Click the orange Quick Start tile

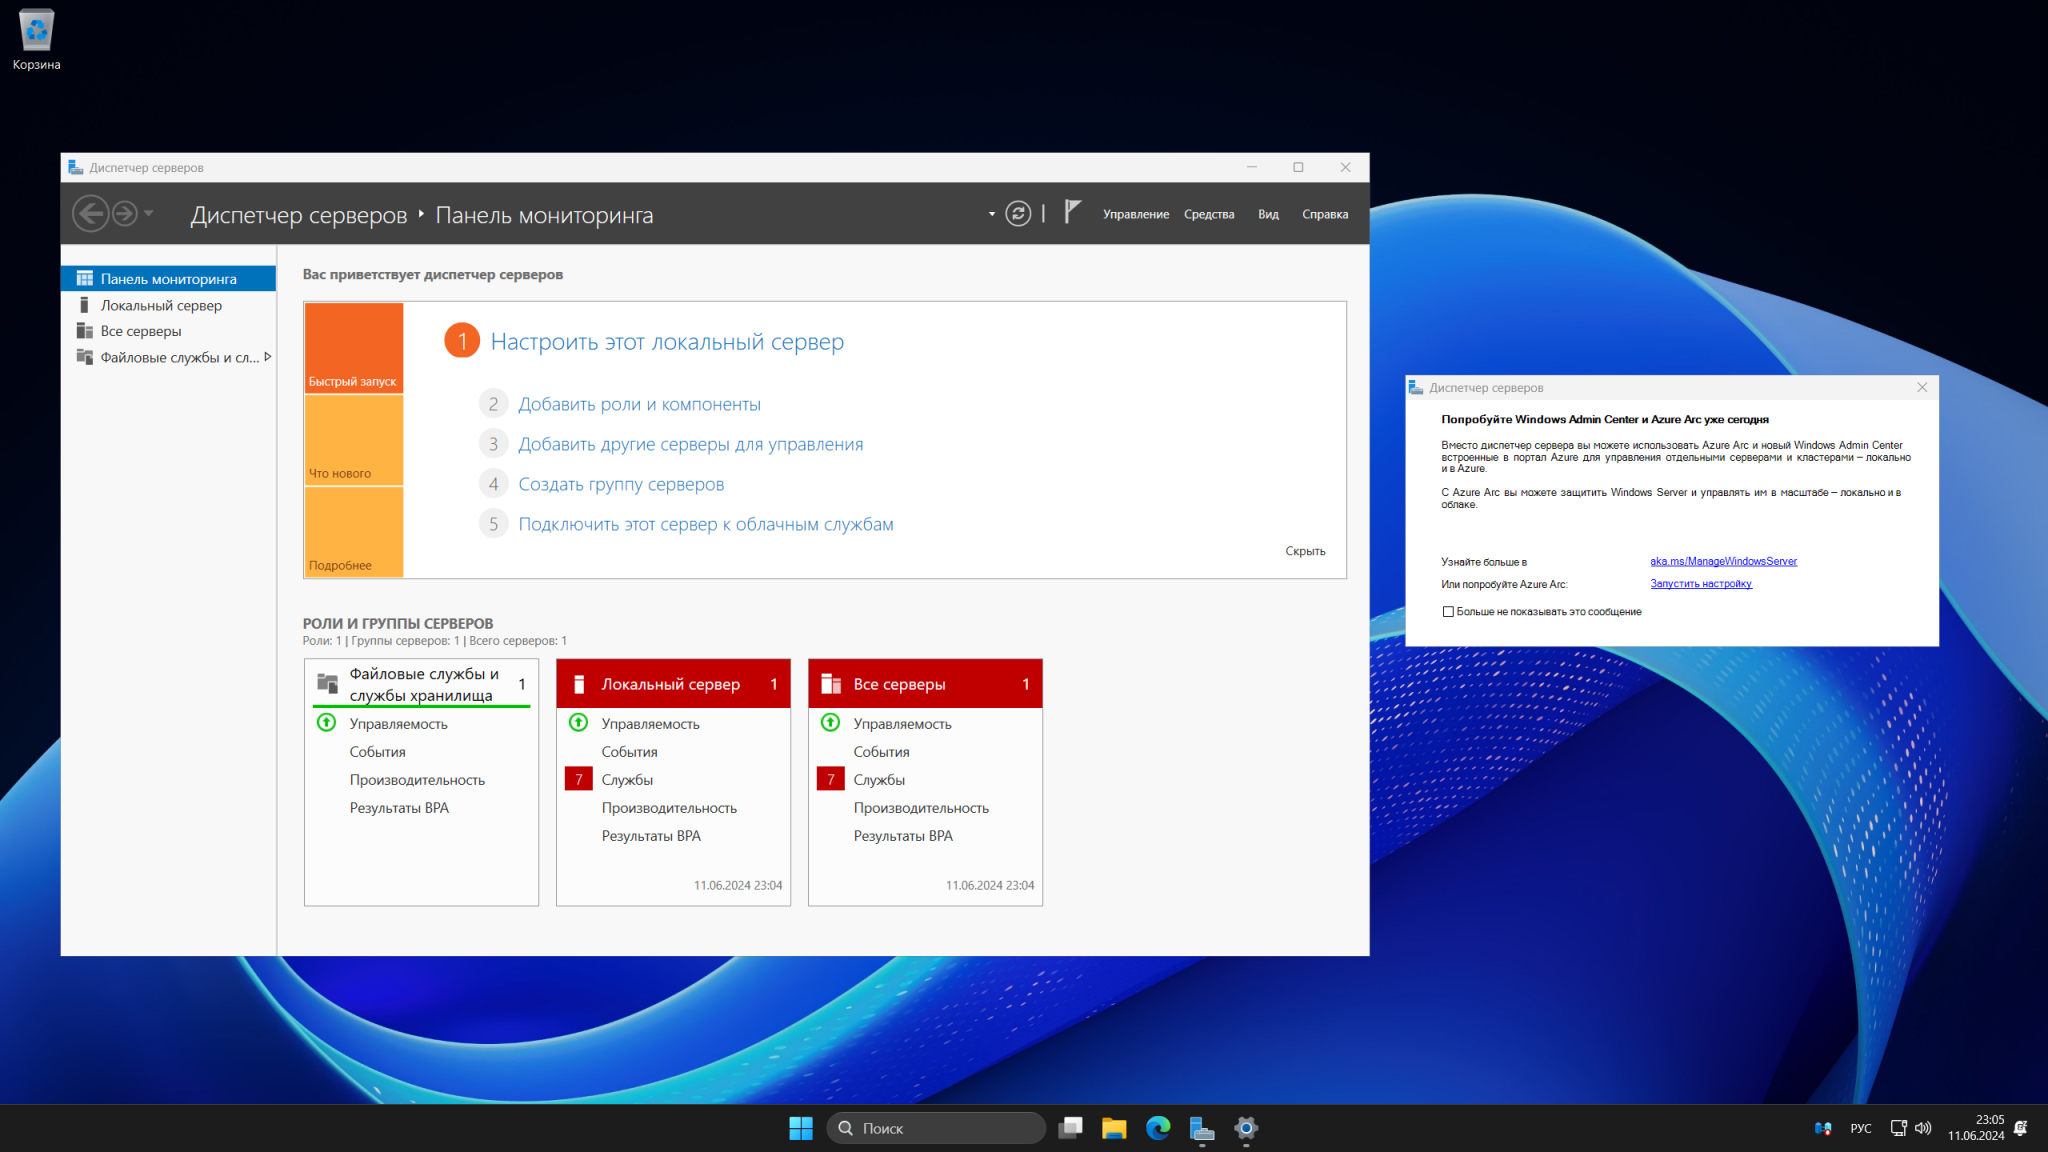click(353, 347)
